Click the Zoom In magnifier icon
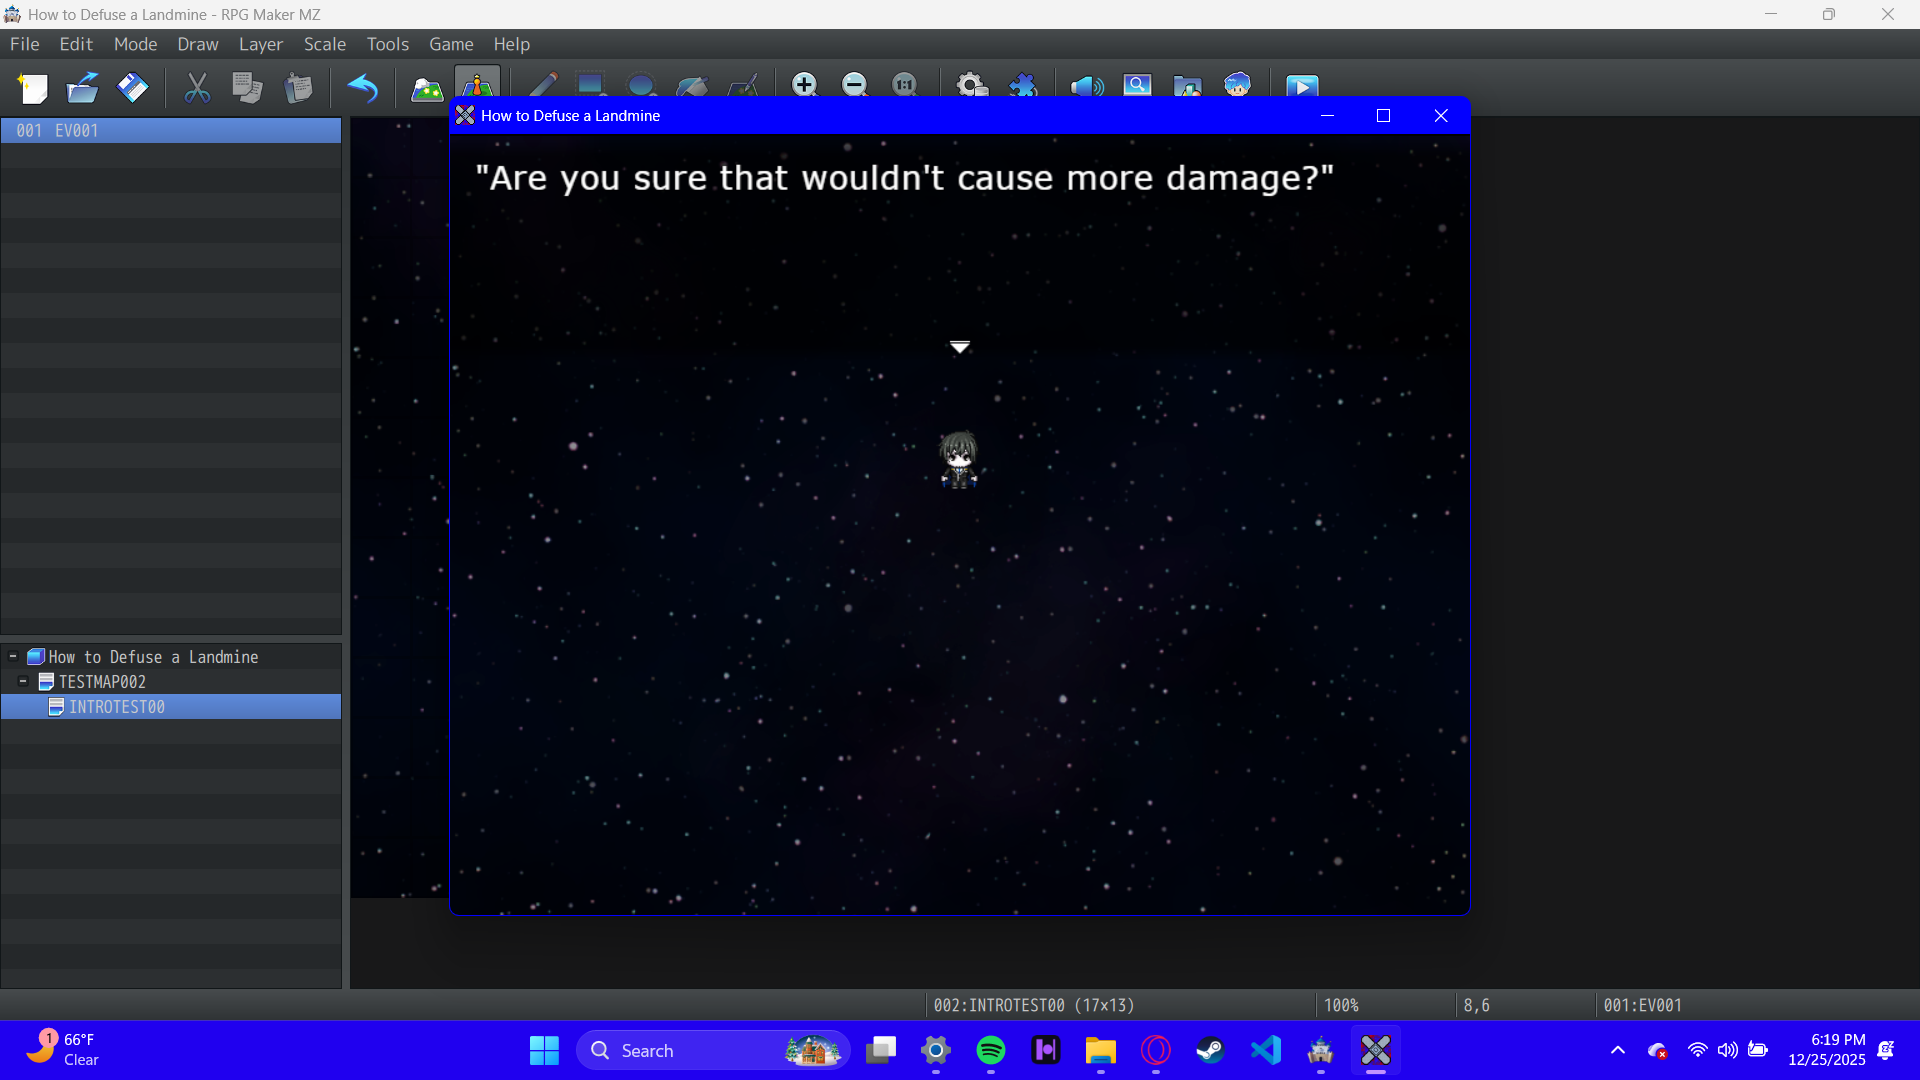Image resolution: width=1920 pixels, height=1080 pixels. coord(804,85)
